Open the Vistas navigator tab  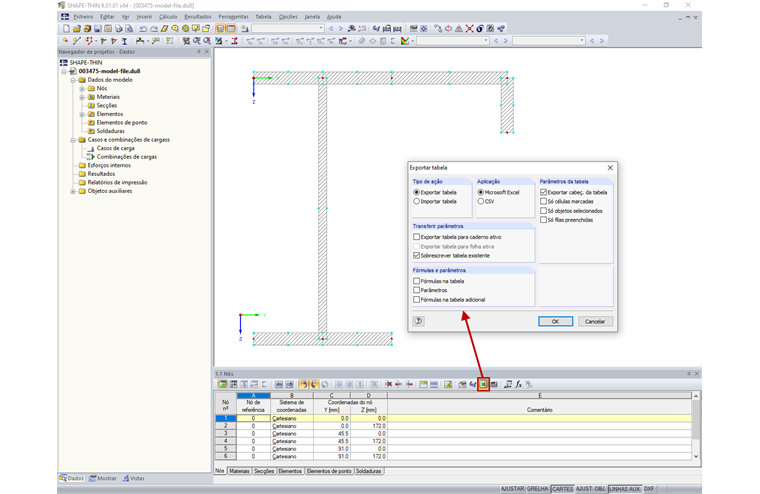point(133,478)
